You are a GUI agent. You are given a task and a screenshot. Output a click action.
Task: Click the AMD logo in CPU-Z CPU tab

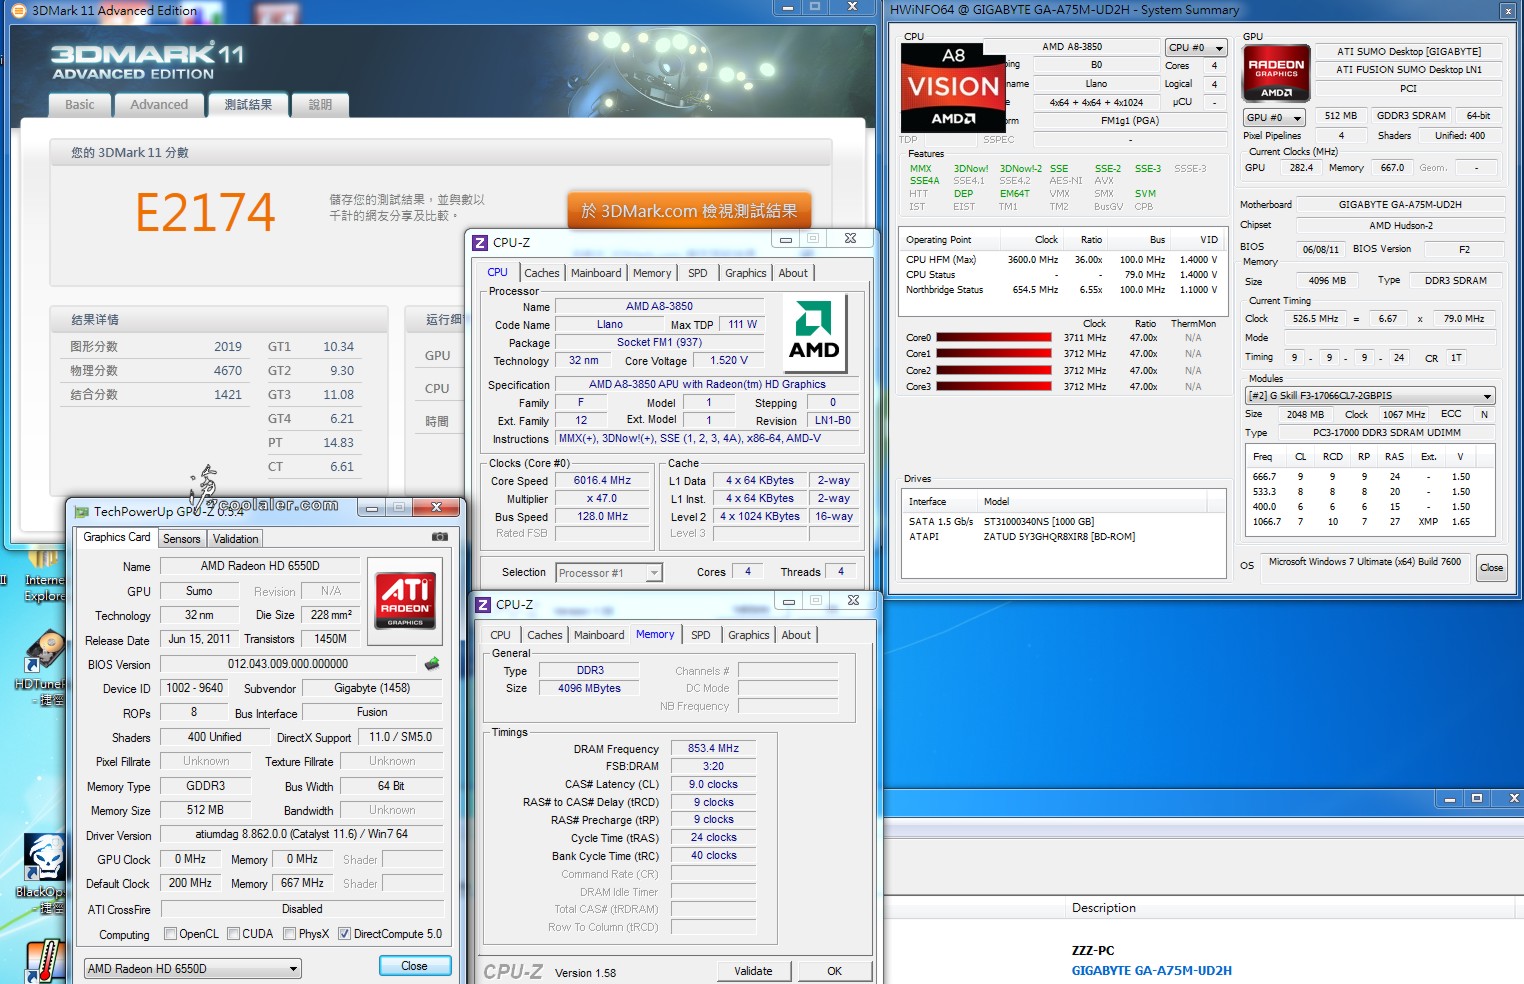click(814, 334)
